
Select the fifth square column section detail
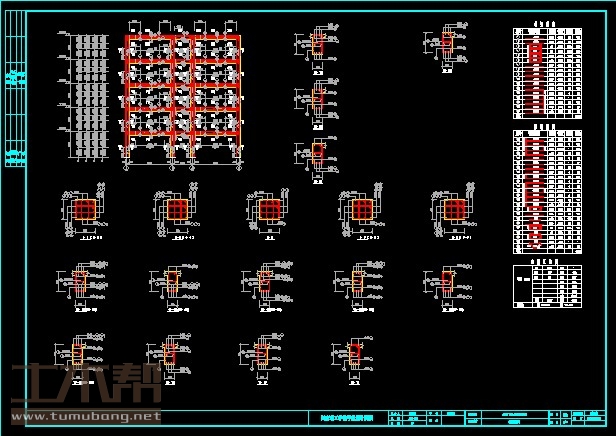[x=451, y=210]
